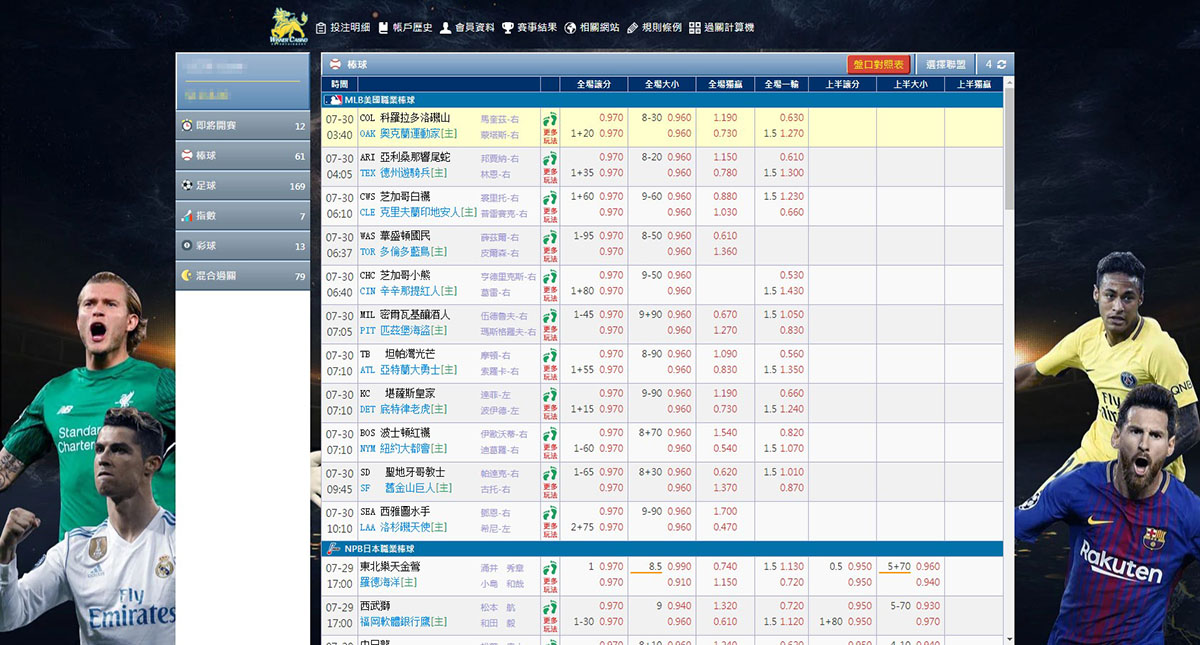1200x645 pixels.
Task: Show 更多玩法 for COL vs OAK game
Action: tap(550, 127)
